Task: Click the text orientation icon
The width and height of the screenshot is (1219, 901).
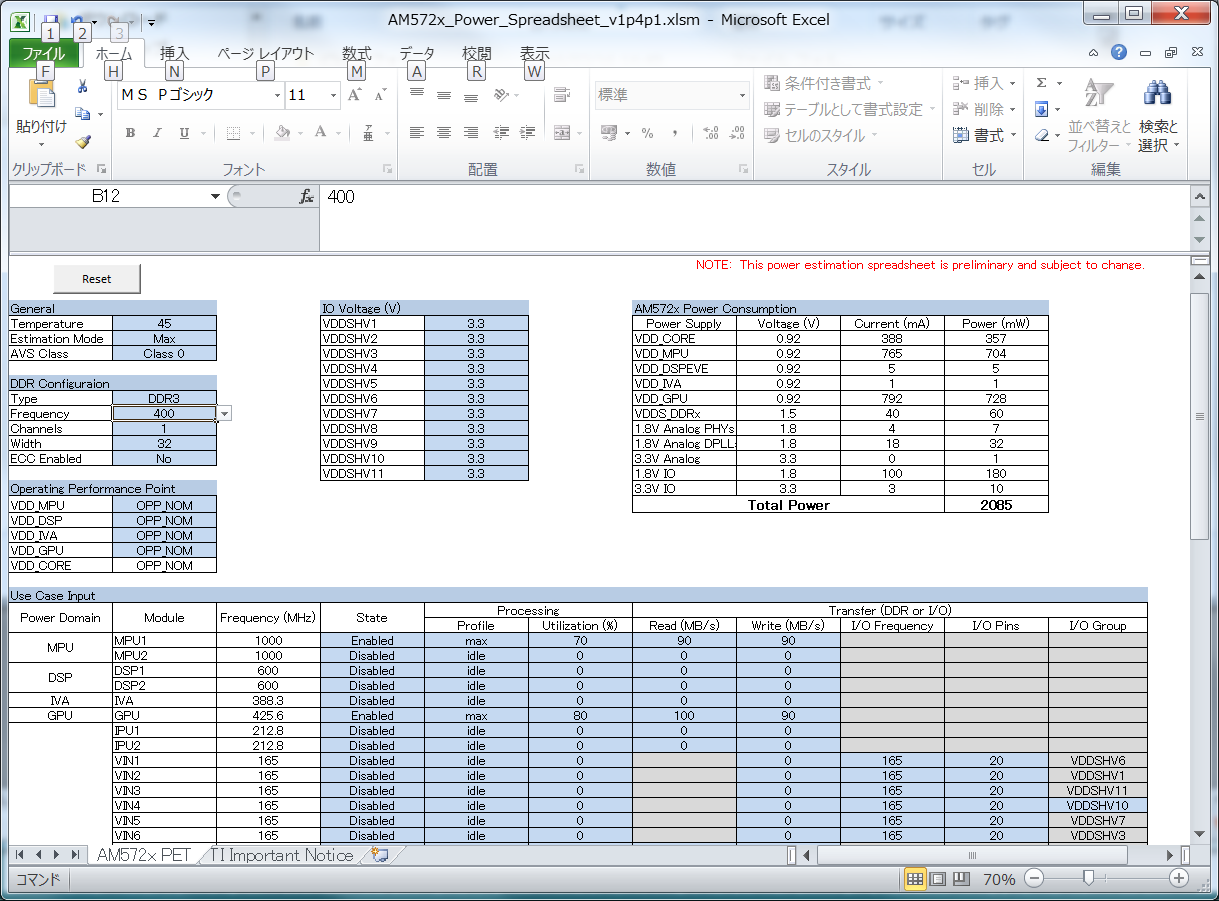Action: click(x=501, y=95)
